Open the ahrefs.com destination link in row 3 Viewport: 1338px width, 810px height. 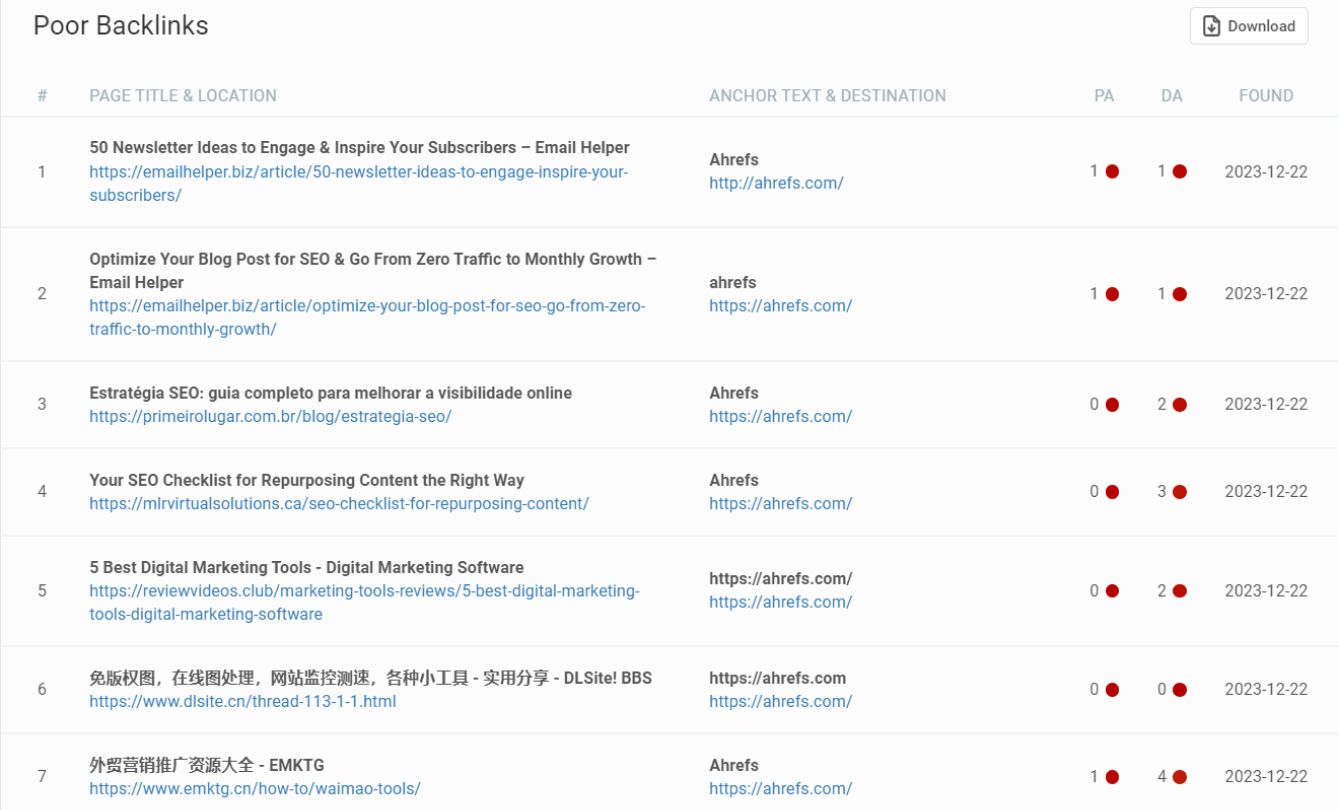pos(781,417)
